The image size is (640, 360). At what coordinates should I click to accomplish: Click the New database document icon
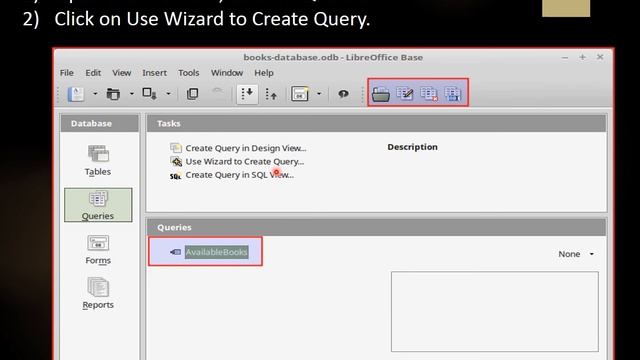click(76, 94)
